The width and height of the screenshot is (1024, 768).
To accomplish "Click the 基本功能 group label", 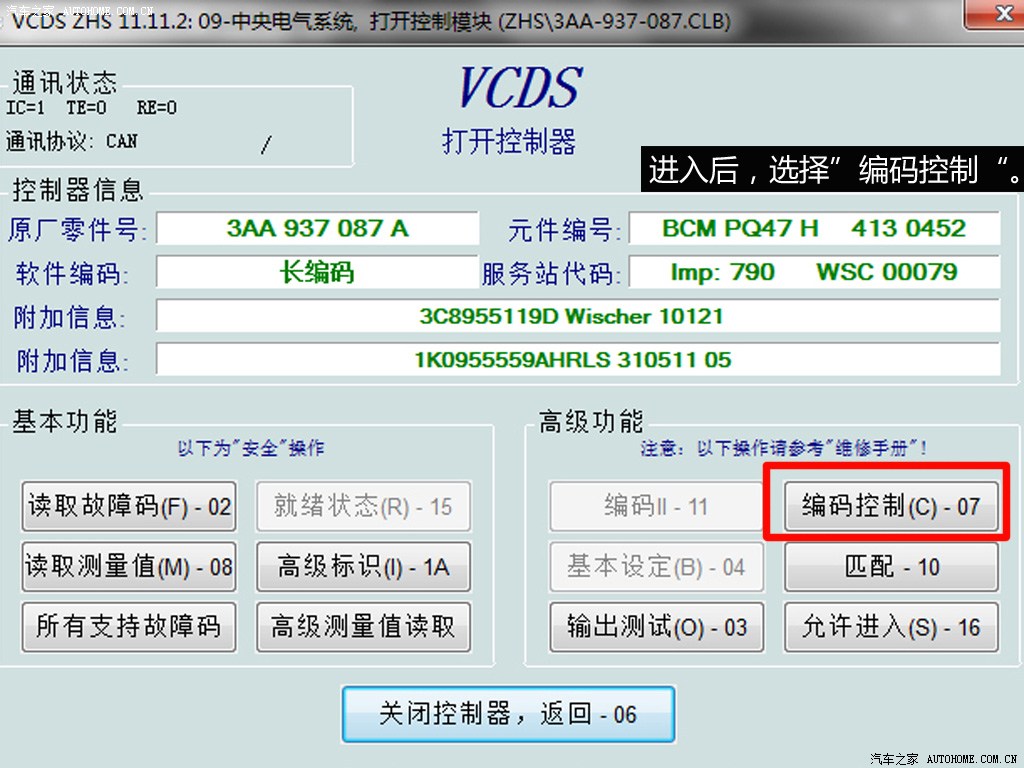I will [65, 421].
